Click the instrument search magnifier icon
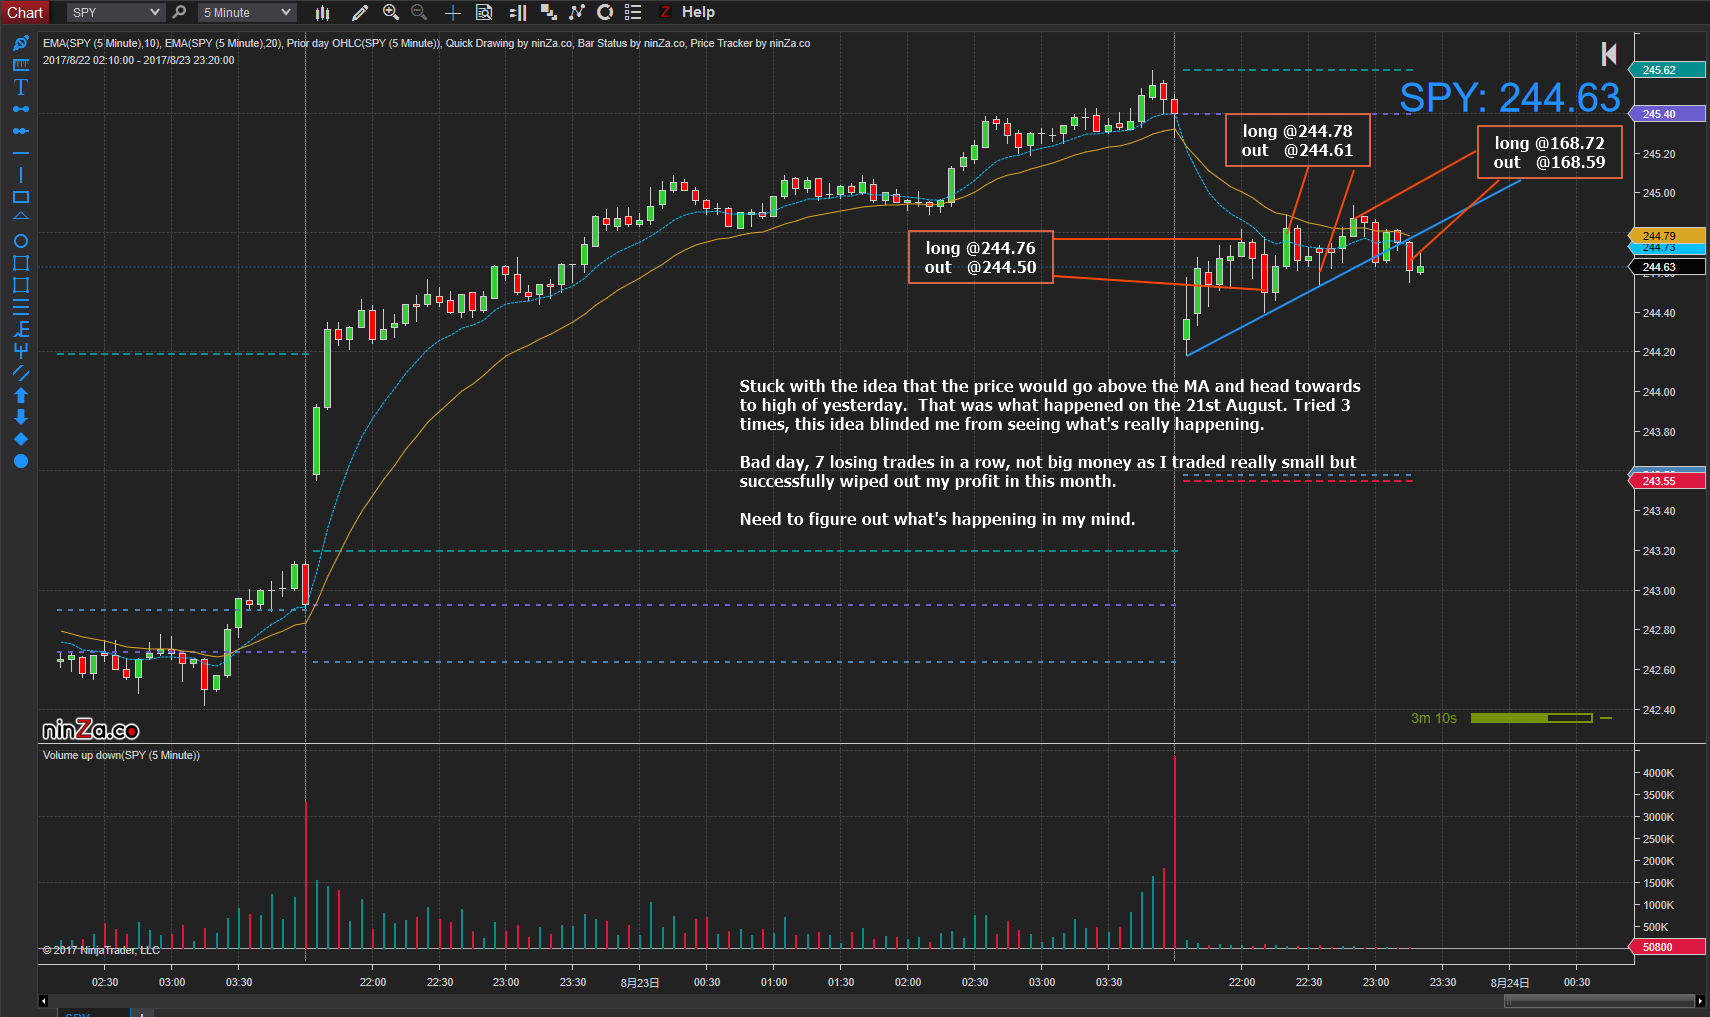Screen dimensions: 1710x1017 [179, 12]
